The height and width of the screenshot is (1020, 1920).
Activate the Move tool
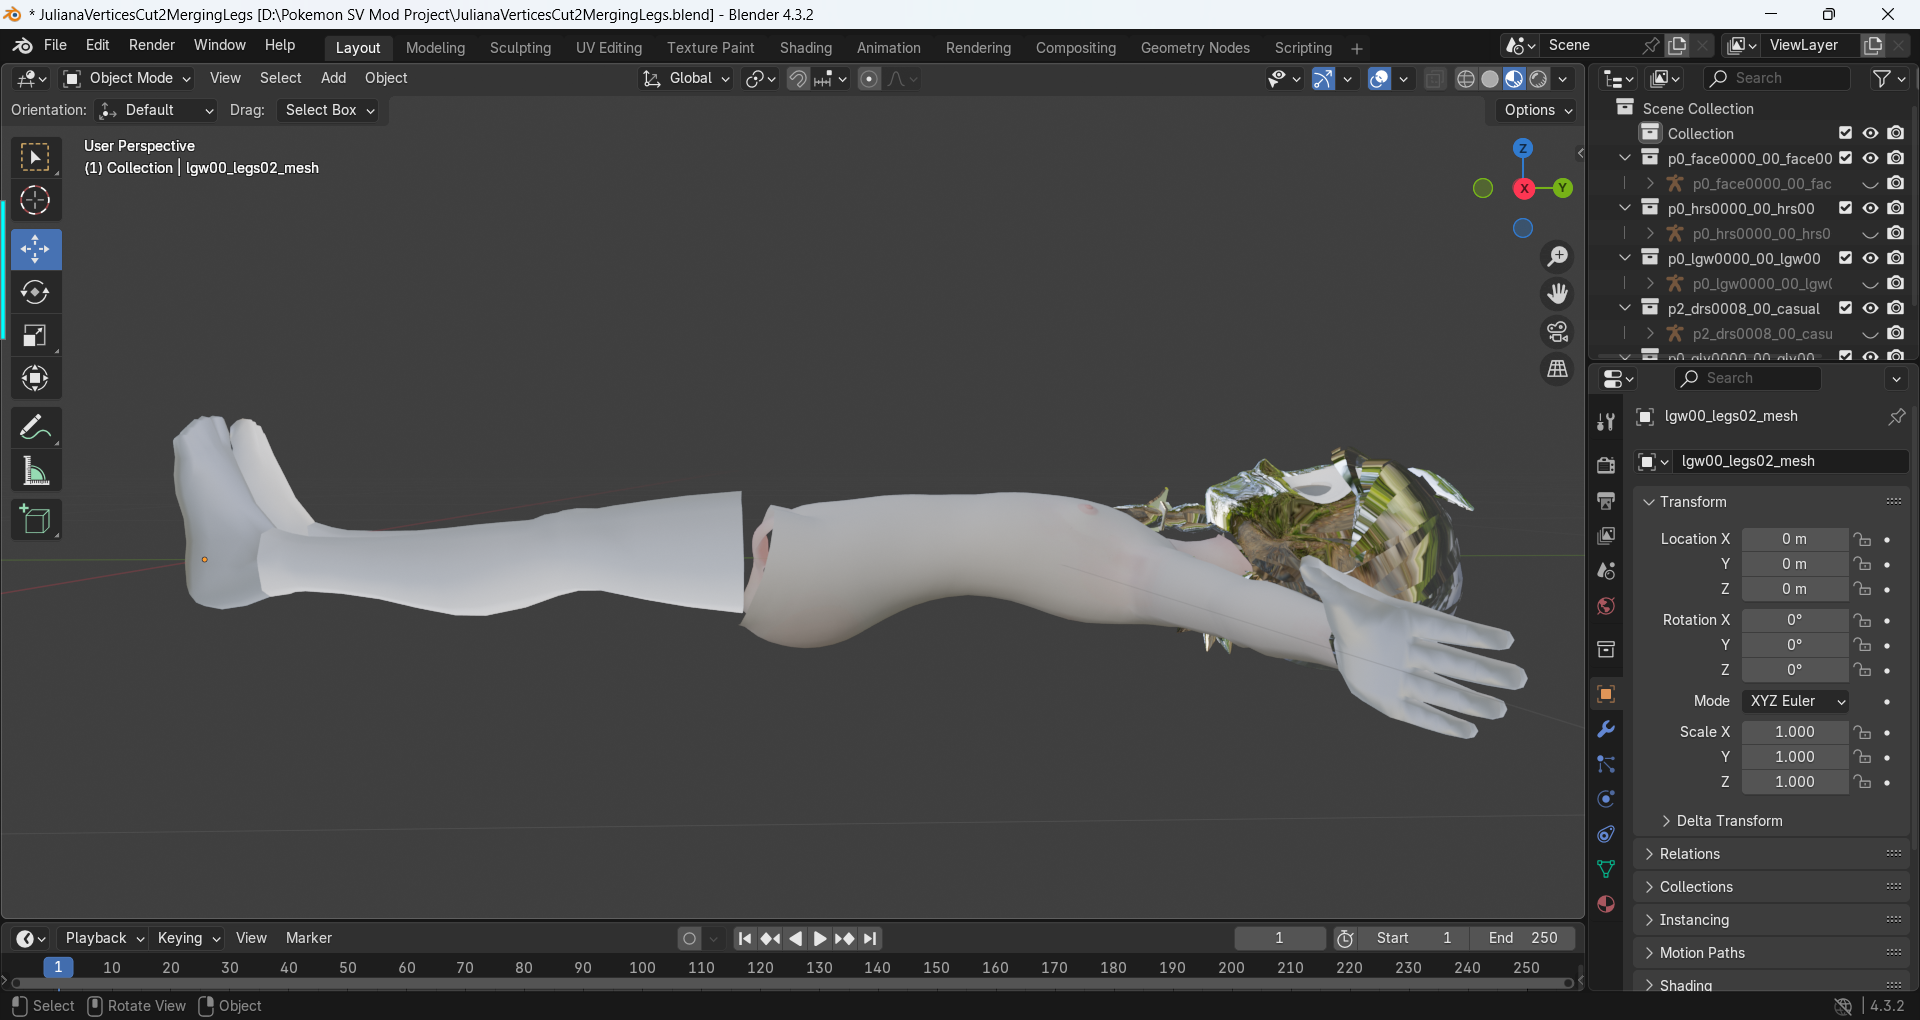[x=35, y=249]
